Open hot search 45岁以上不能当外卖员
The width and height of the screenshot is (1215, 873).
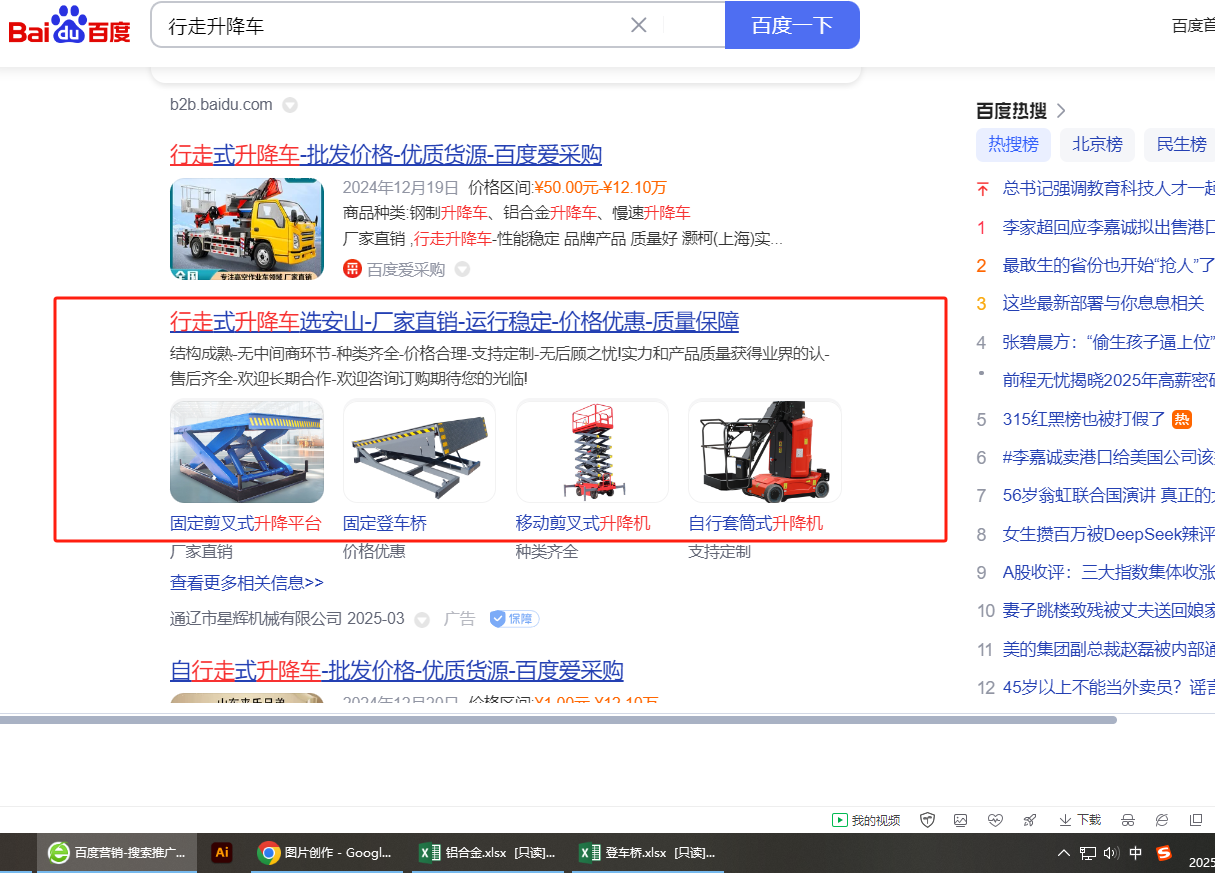click(1109, 688)
